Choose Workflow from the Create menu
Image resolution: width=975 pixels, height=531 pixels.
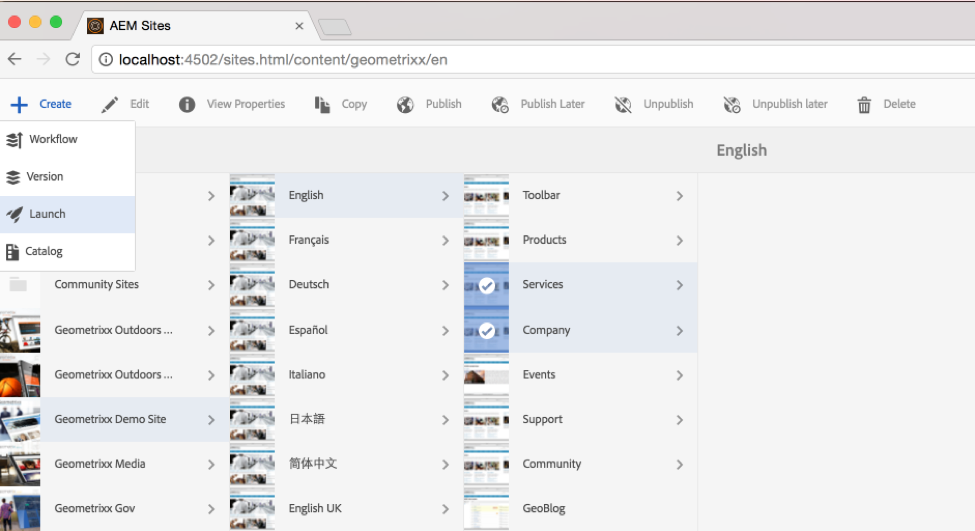point(53,139)
